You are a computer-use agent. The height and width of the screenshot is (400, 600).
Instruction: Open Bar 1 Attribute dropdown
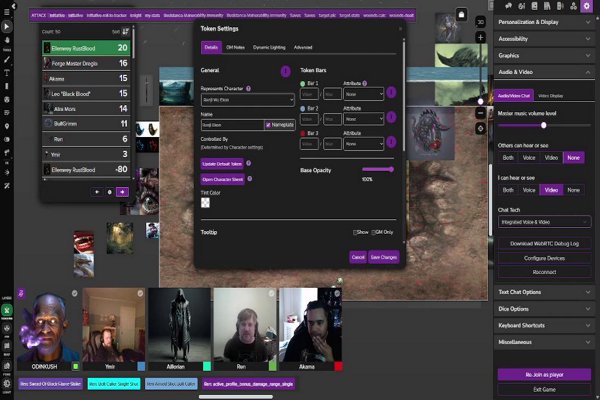364,94
